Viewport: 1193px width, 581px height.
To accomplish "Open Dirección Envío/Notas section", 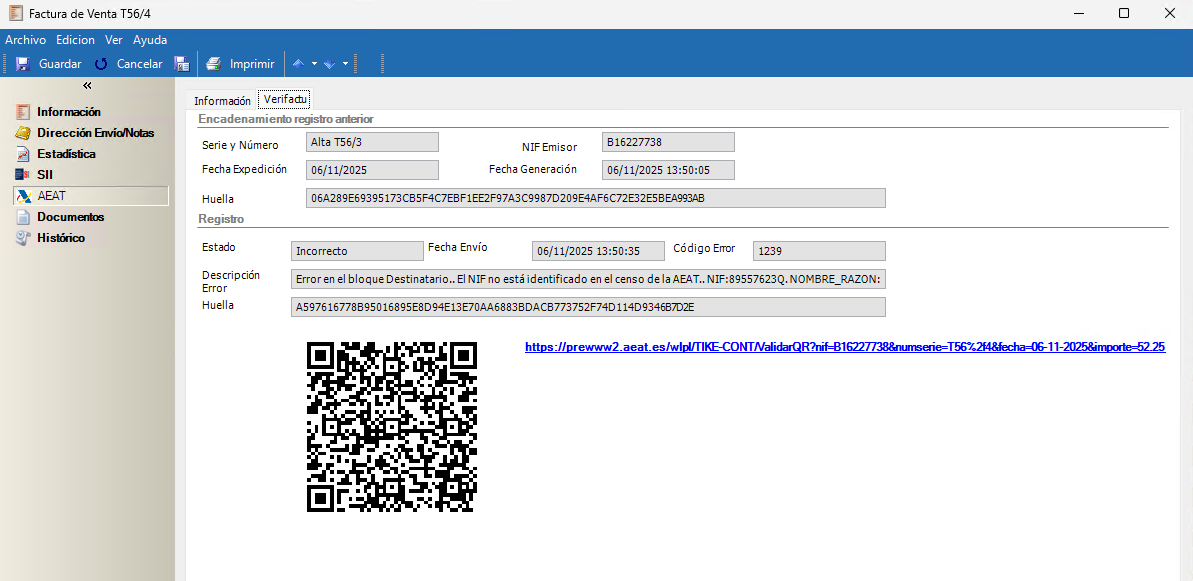I will 95,133.
